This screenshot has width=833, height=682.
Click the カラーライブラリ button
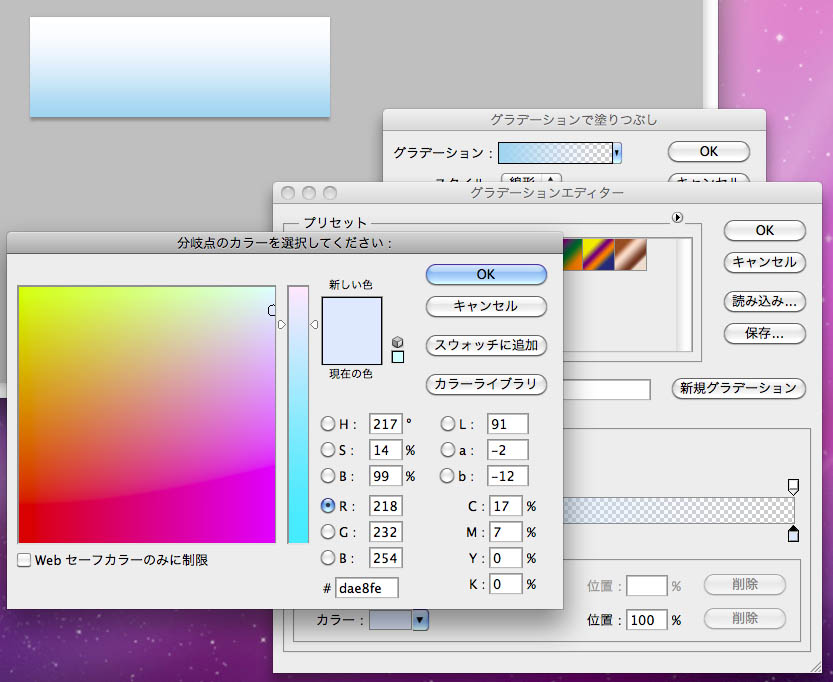pyautogui.click(x=486, y=384)
